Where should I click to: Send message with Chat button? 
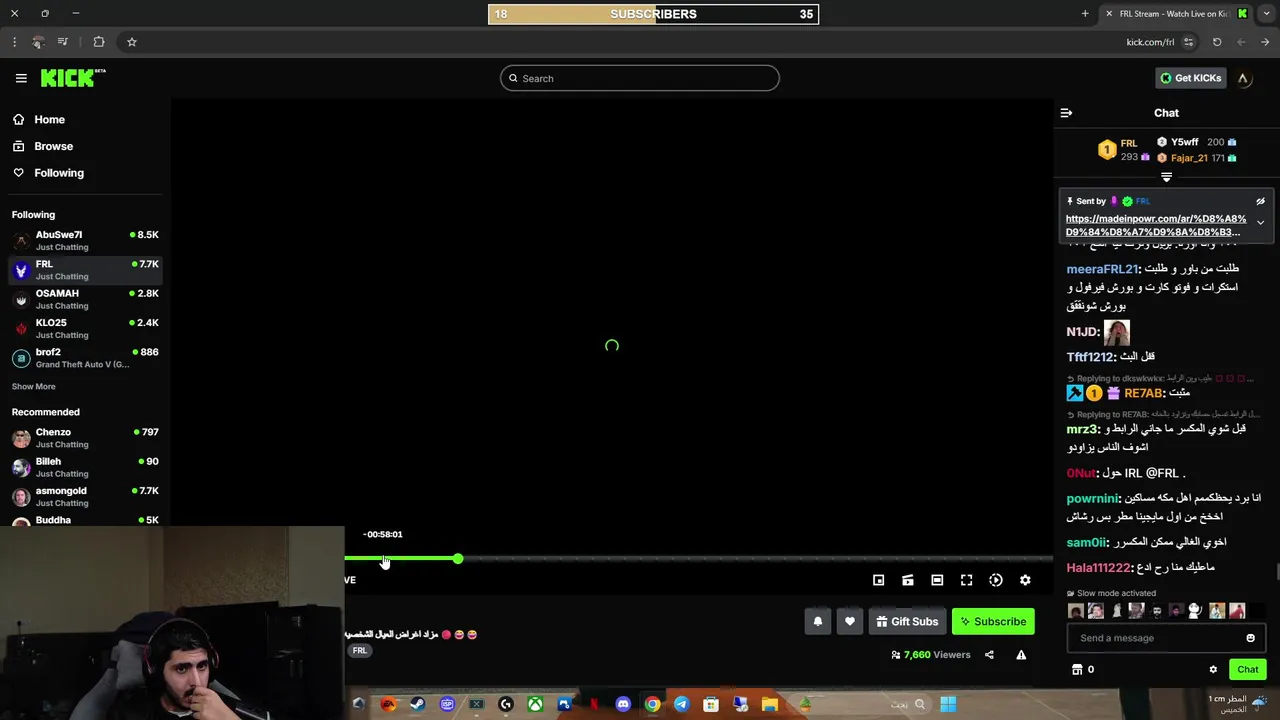(1247, 669)
